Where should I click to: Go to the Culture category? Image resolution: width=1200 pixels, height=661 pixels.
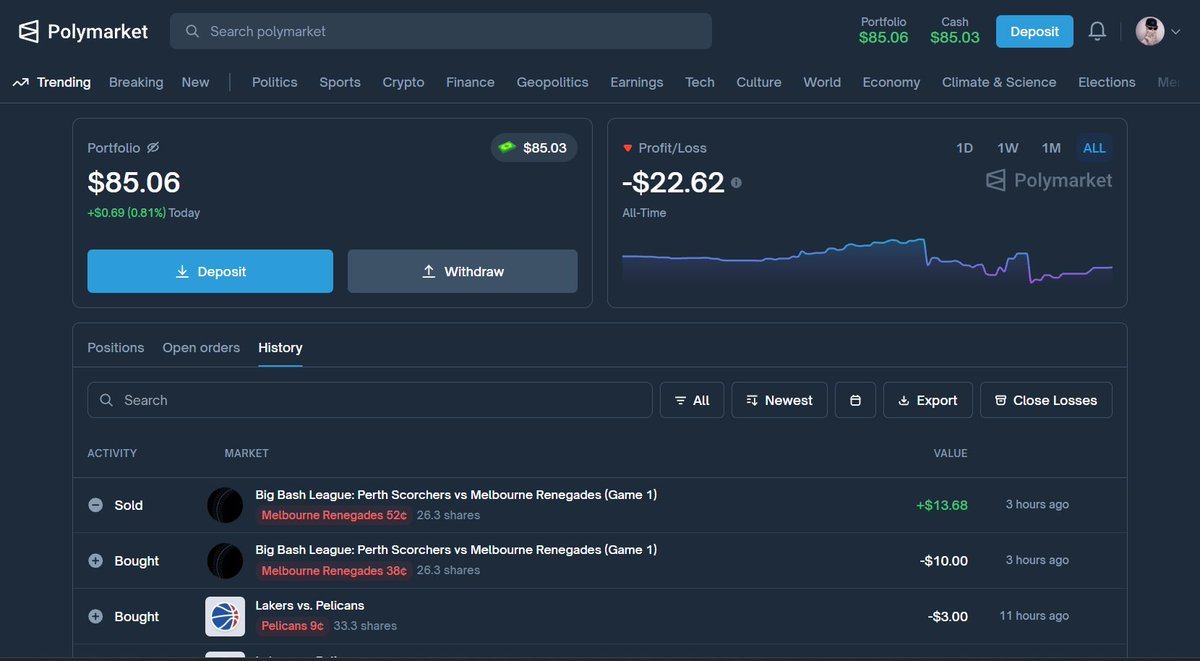coord(759,82)
